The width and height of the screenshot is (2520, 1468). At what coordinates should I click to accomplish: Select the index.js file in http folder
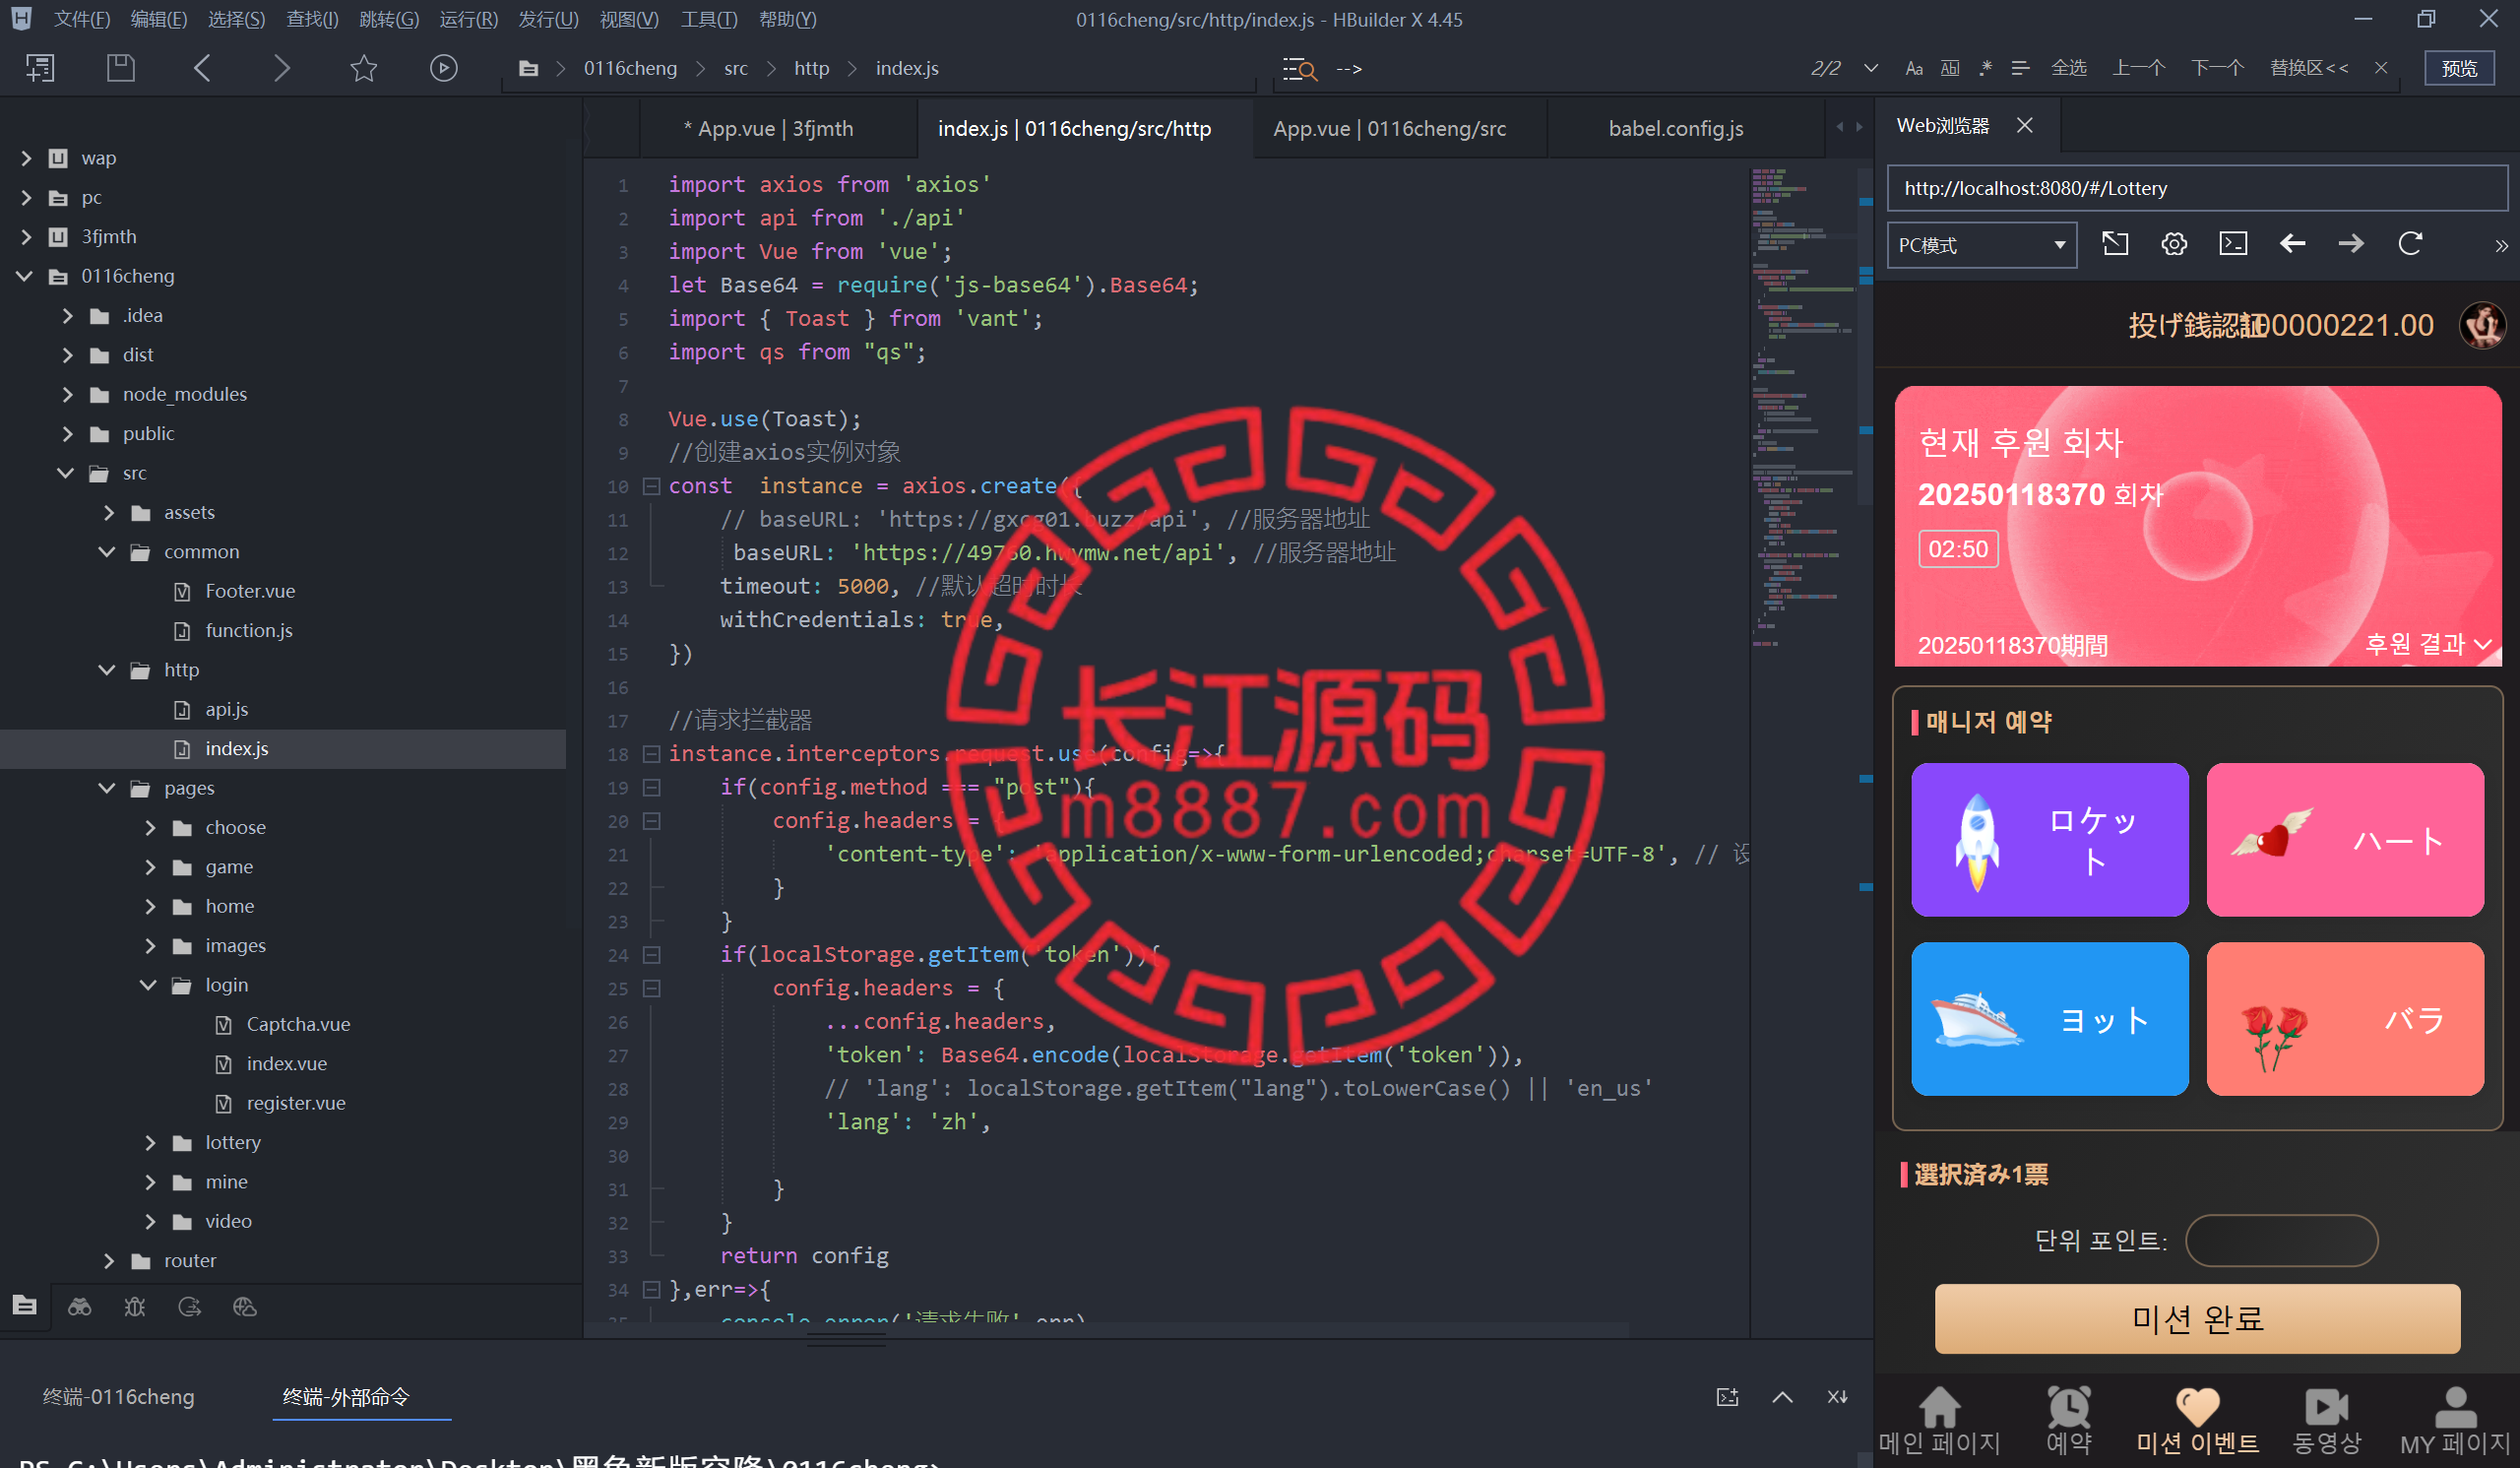[x=239, y=748]
